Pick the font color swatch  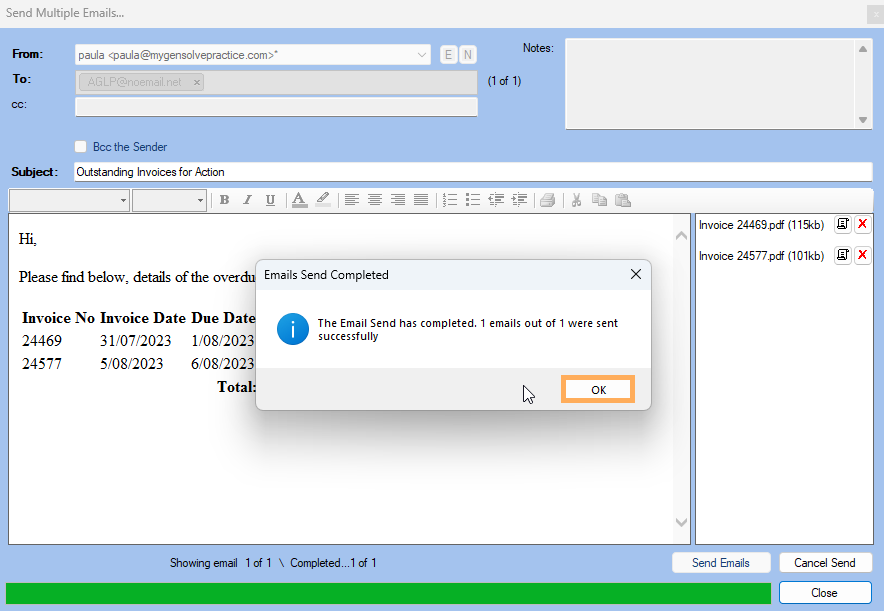pos(299,200)
